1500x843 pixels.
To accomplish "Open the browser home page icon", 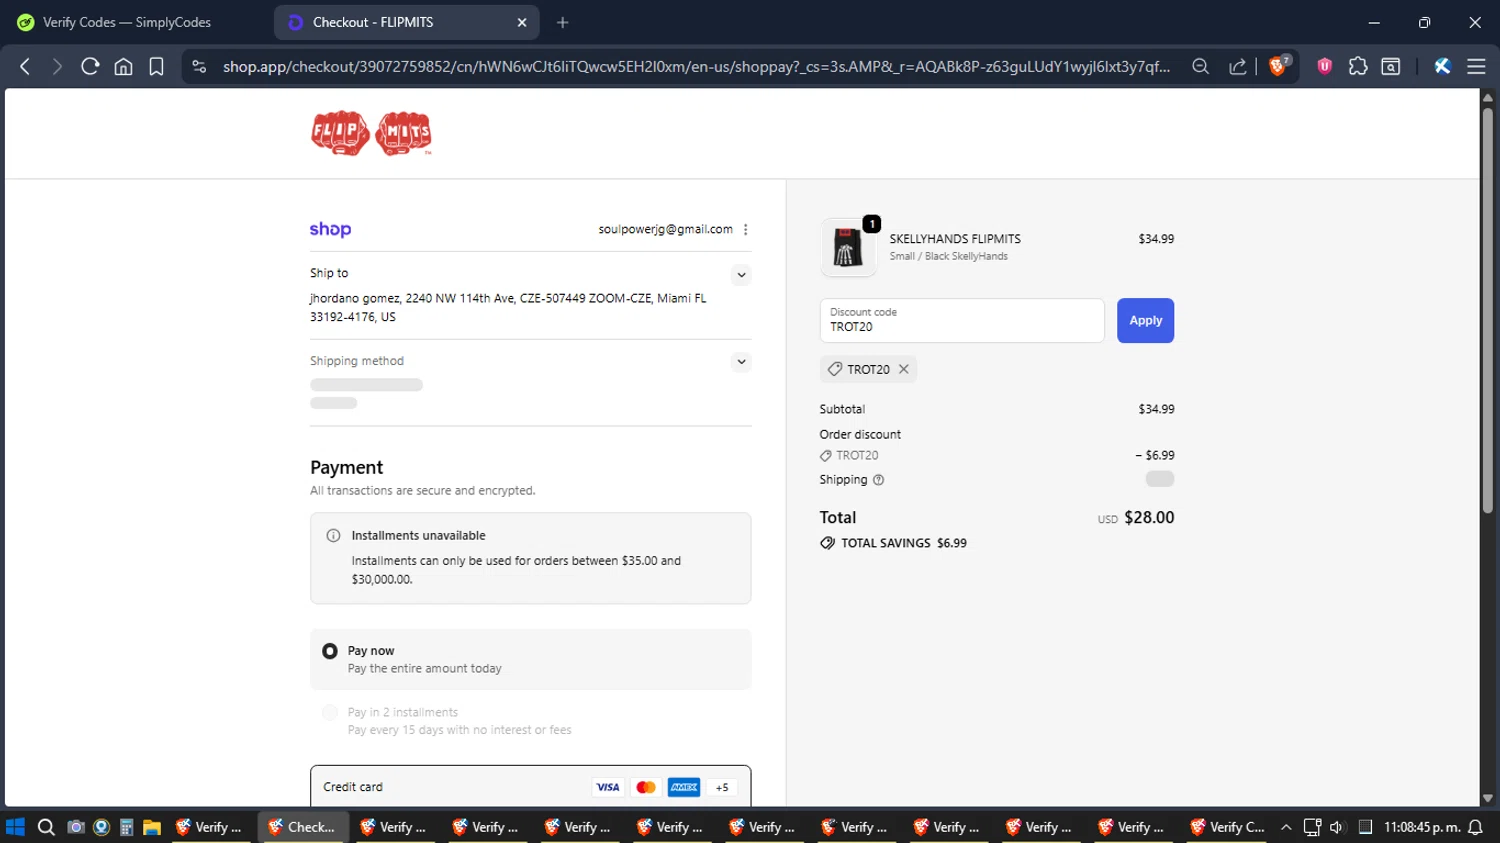I will coord(123,66).
